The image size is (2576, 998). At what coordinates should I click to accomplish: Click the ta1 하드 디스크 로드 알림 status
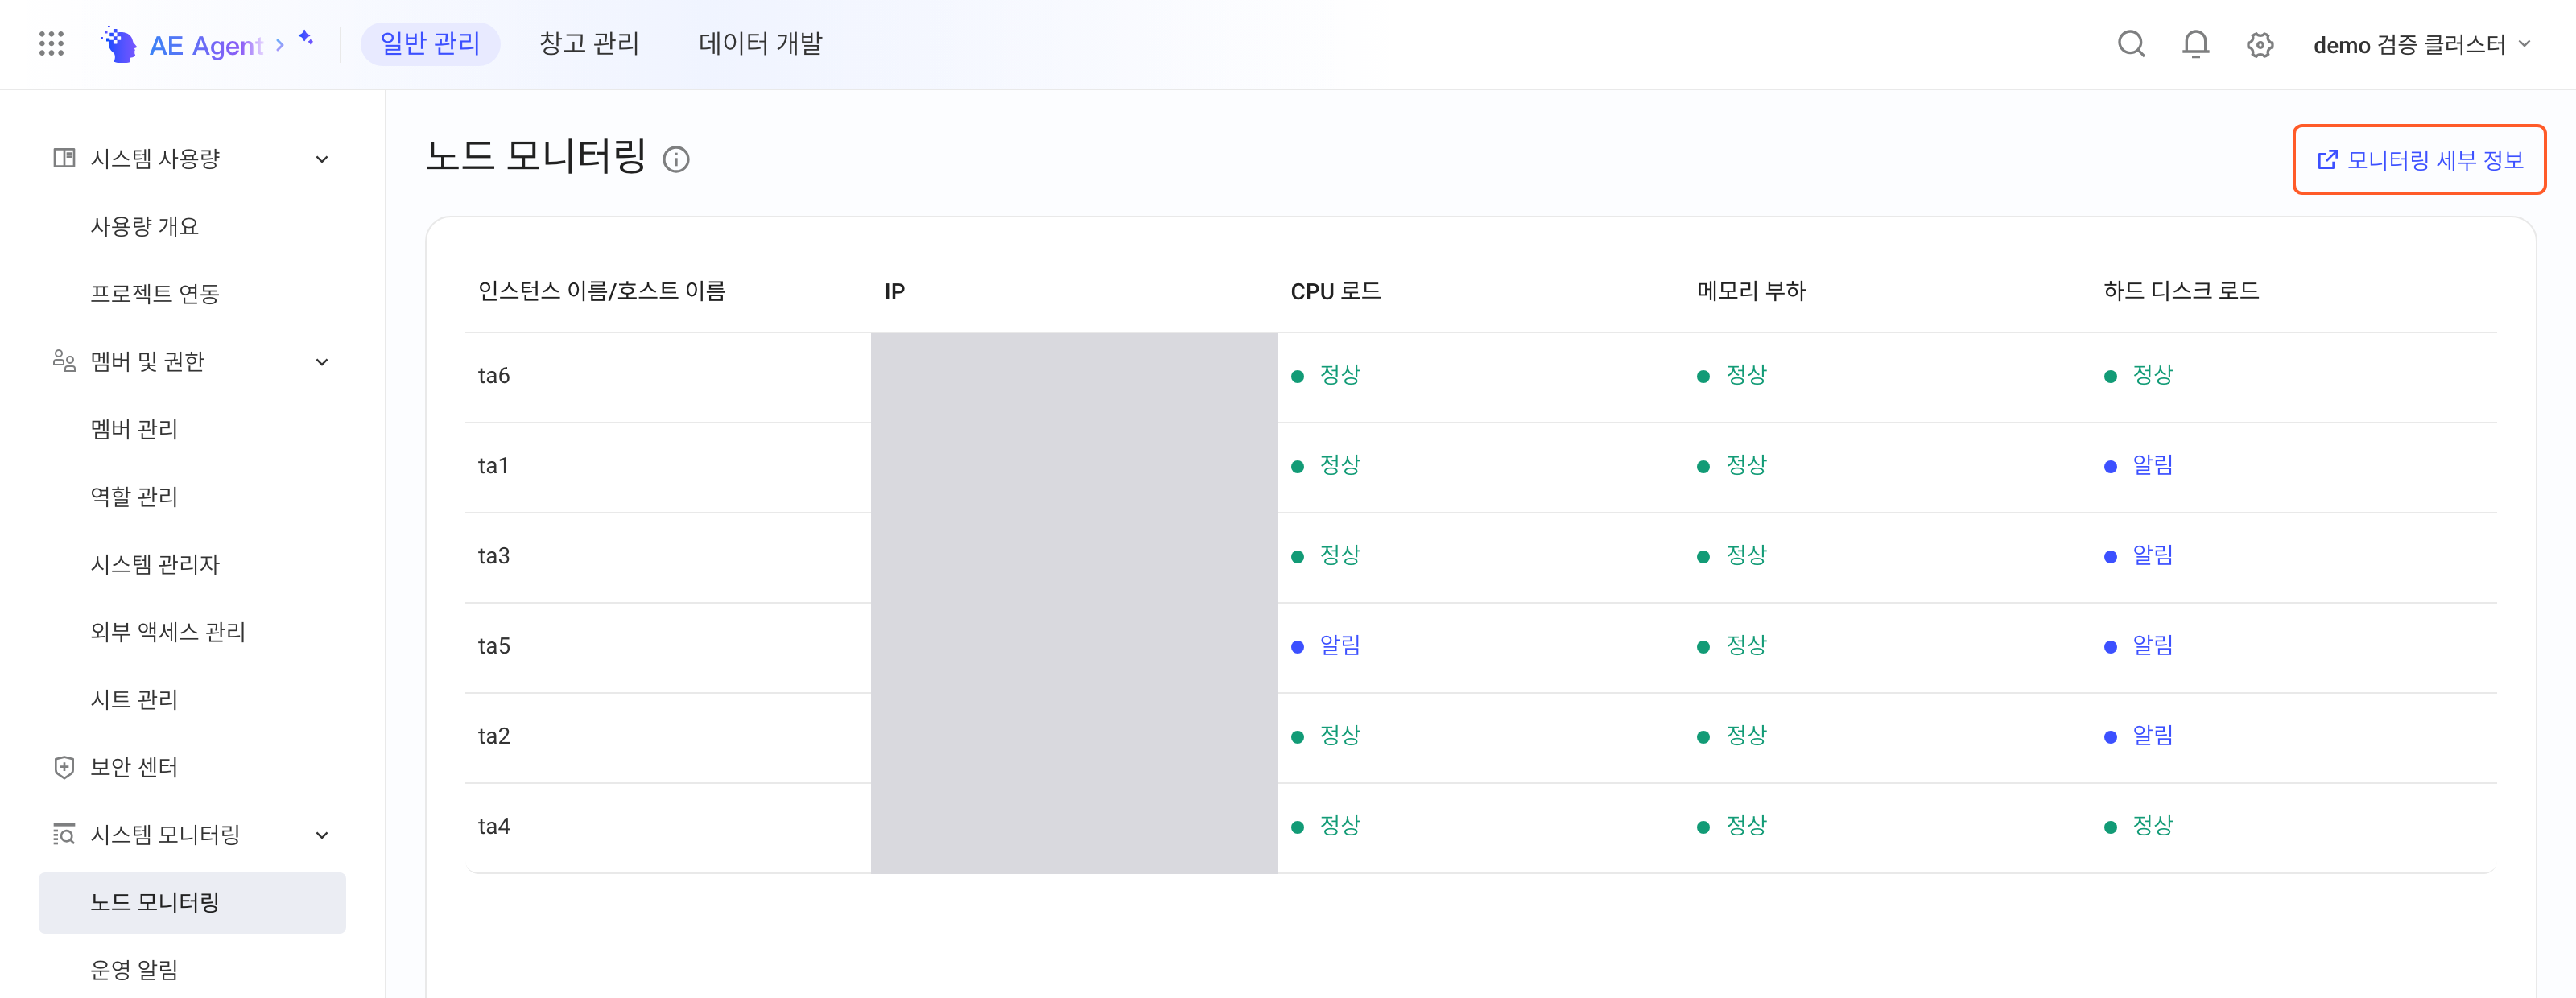click(x=2139, y=466)
